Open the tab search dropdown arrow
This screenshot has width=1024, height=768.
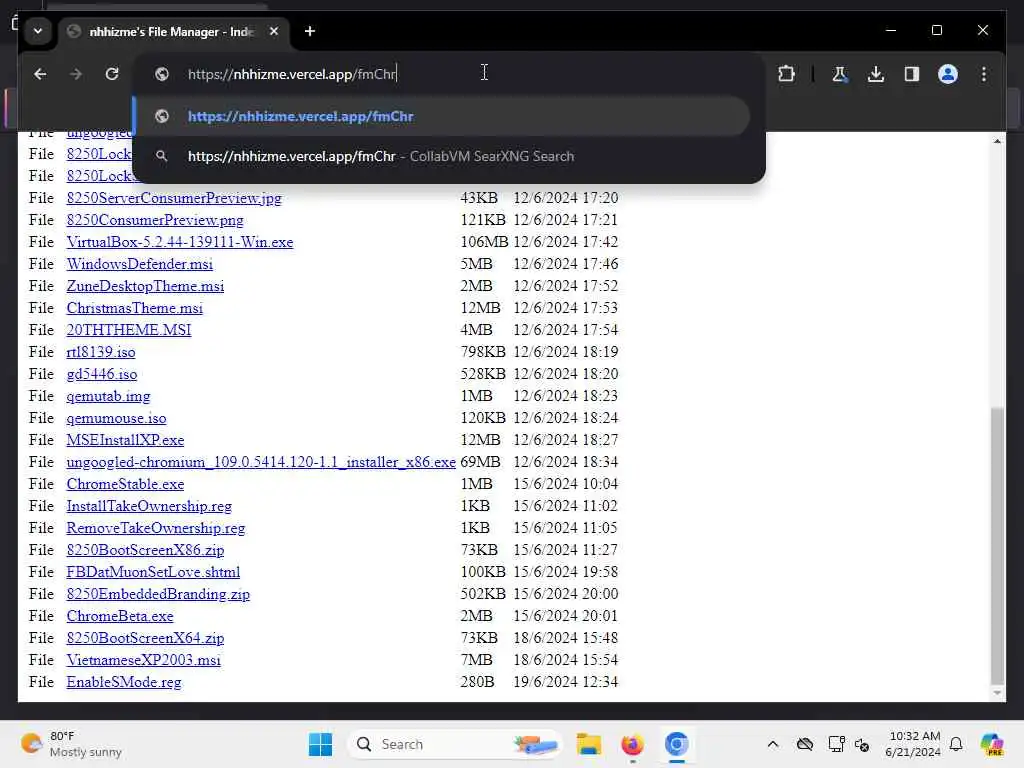38,31
